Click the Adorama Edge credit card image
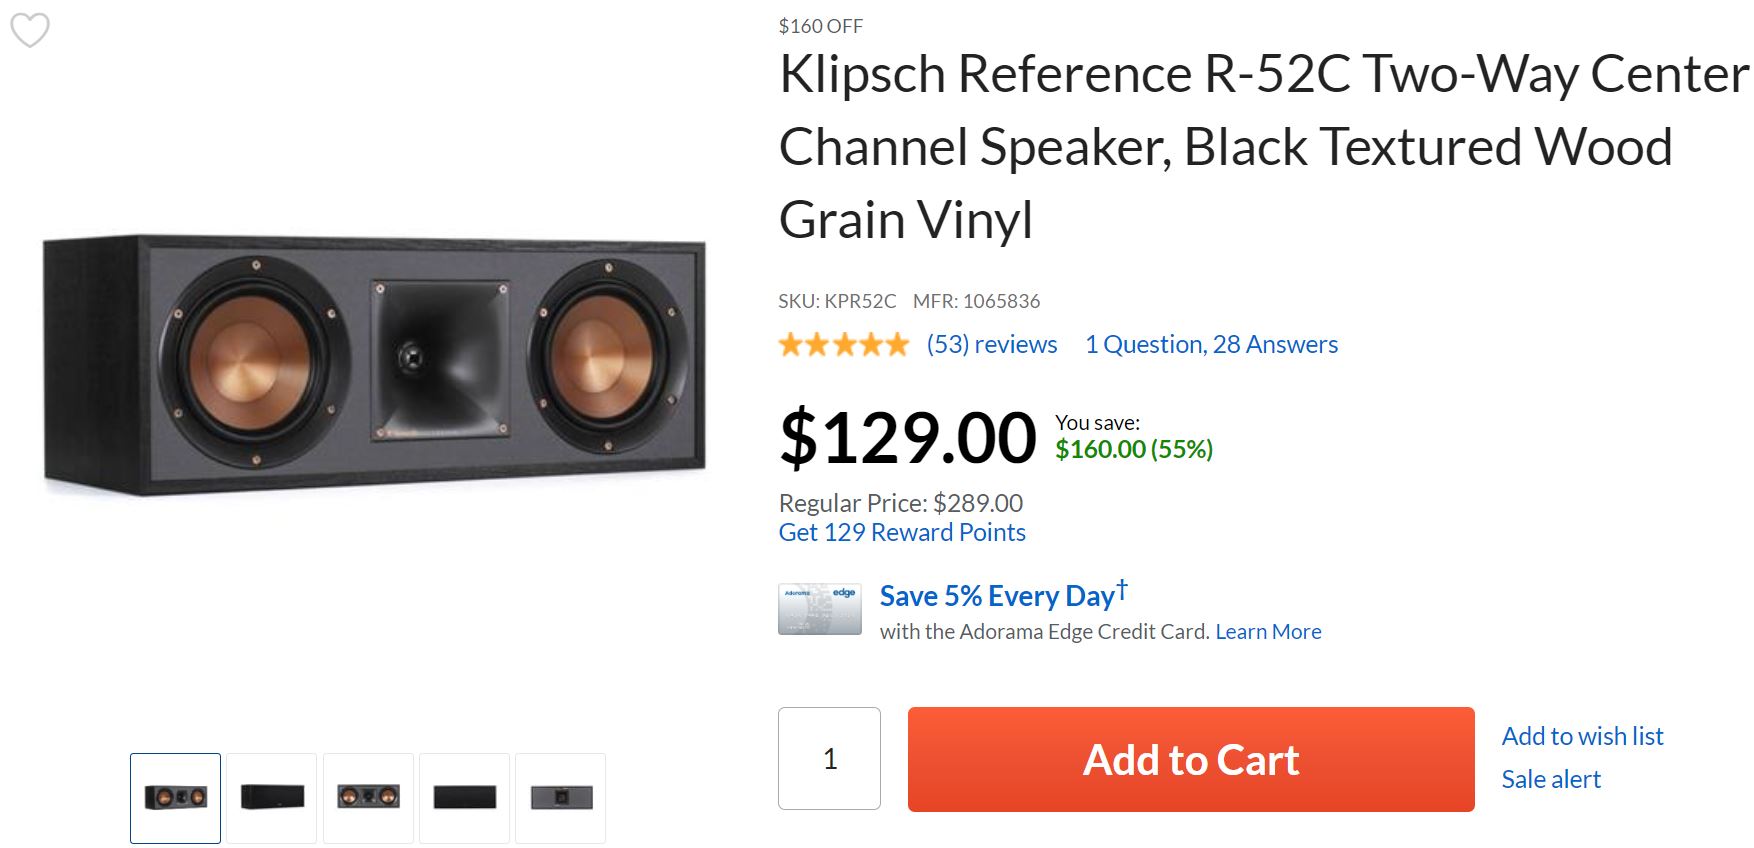The height and width of the screenshot is (848, 1754). 819,609
